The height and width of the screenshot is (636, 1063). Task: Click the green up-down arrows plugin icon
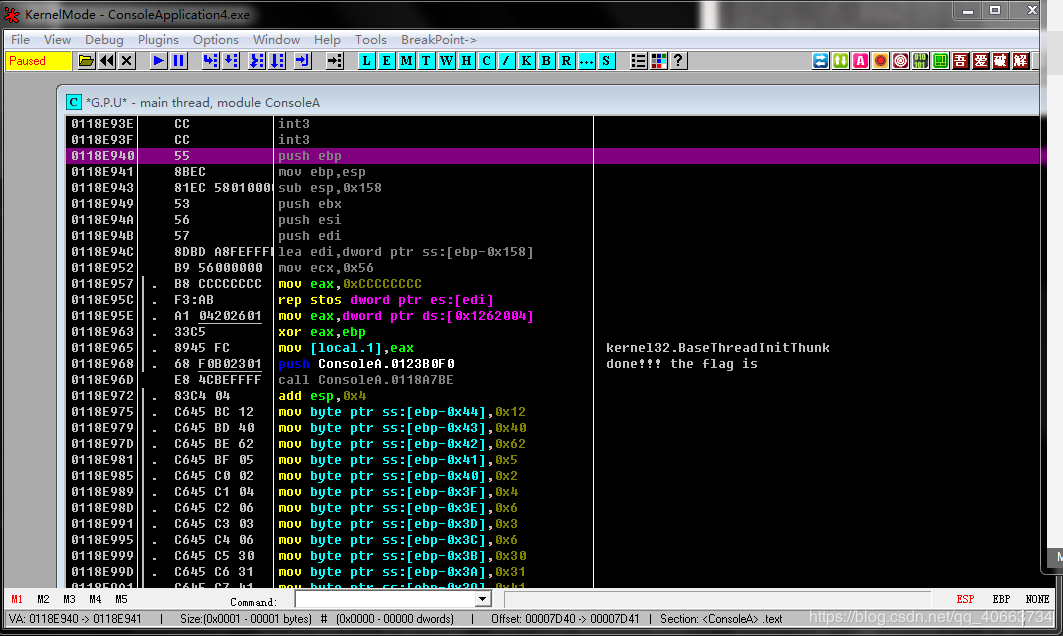841,61
